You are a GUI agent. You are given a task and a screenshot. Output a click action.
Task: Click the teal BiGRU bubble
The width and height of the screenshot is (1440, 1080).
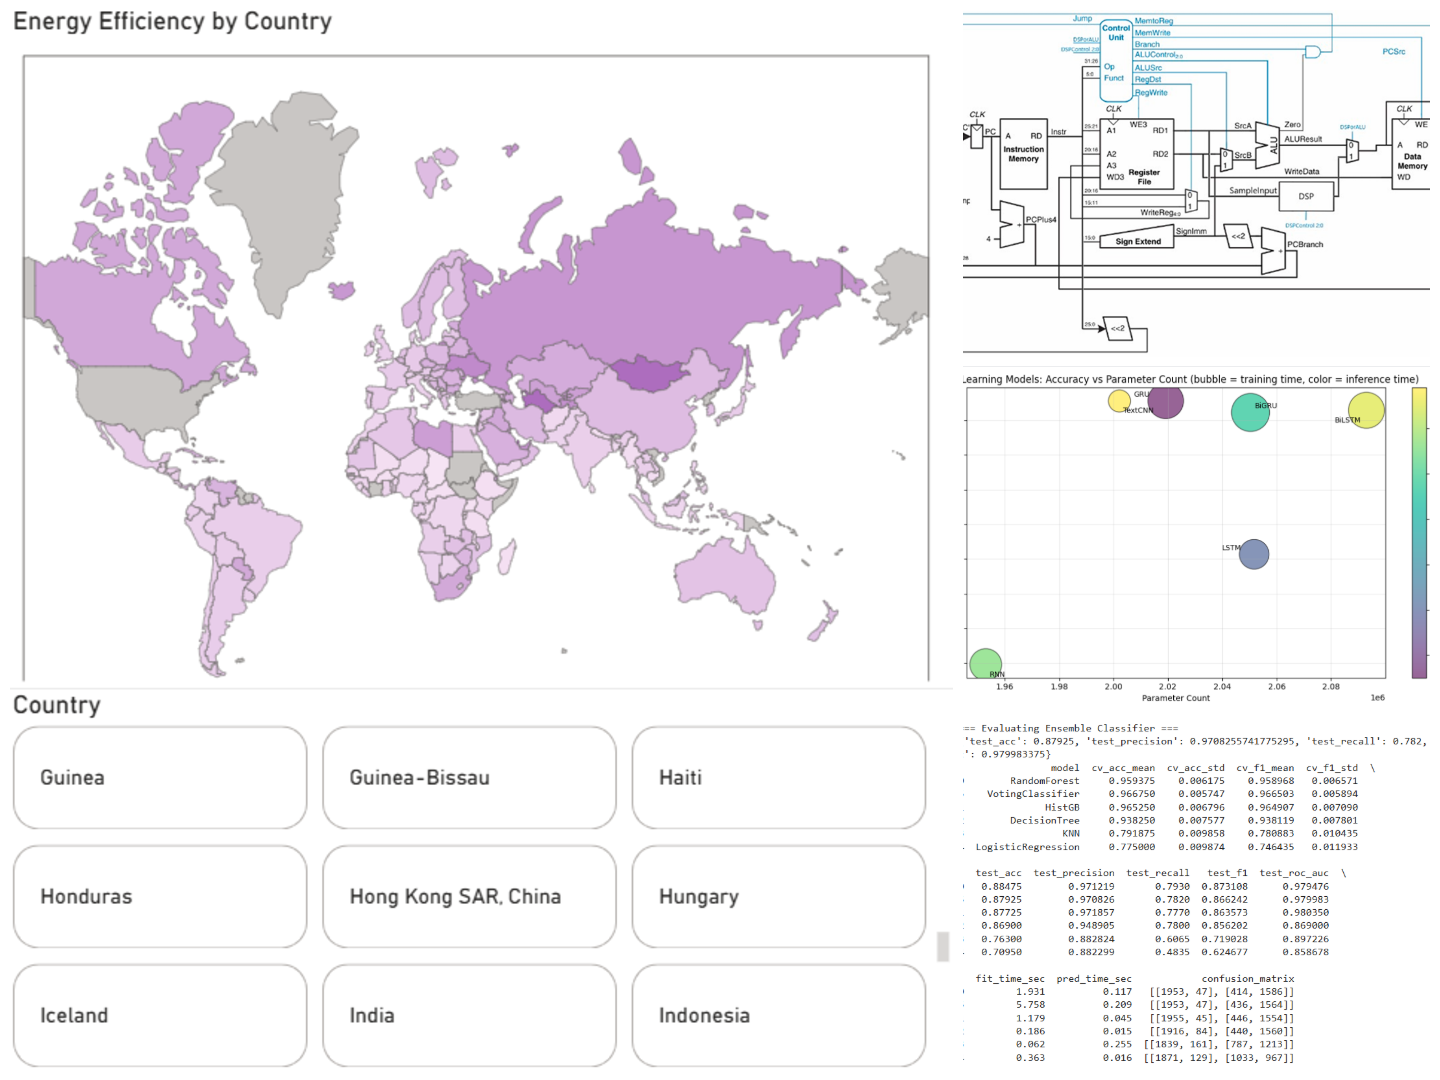1249,412
